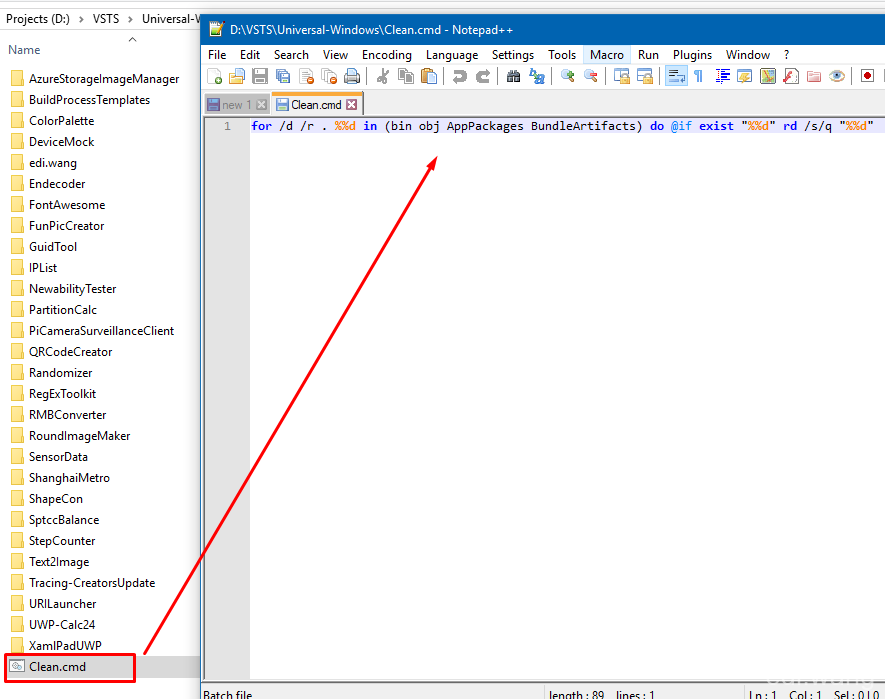Image resolution: width=885 pixels, height=699 pixels.
Task: Expand the chevron after Projects (D:)
Action: 81,19
